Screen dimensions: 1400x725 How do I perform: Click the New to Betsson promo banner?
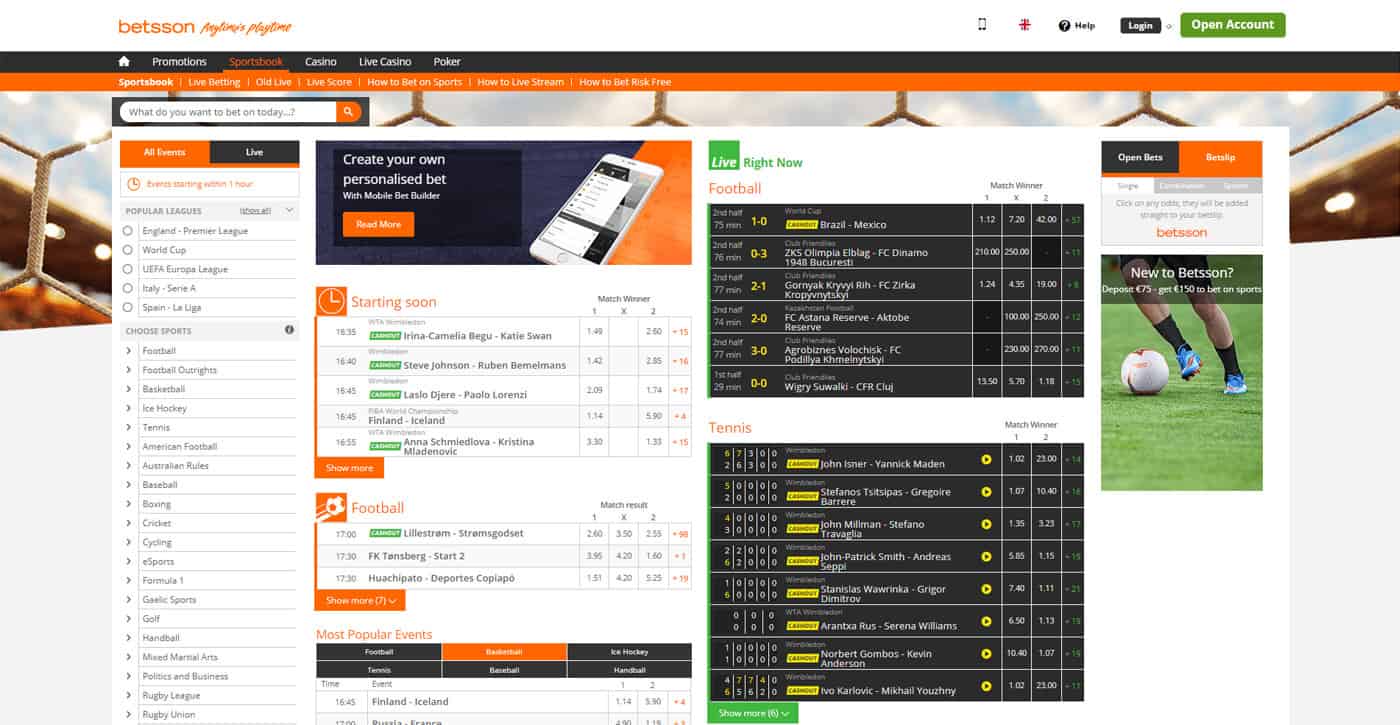point(1181,372)
